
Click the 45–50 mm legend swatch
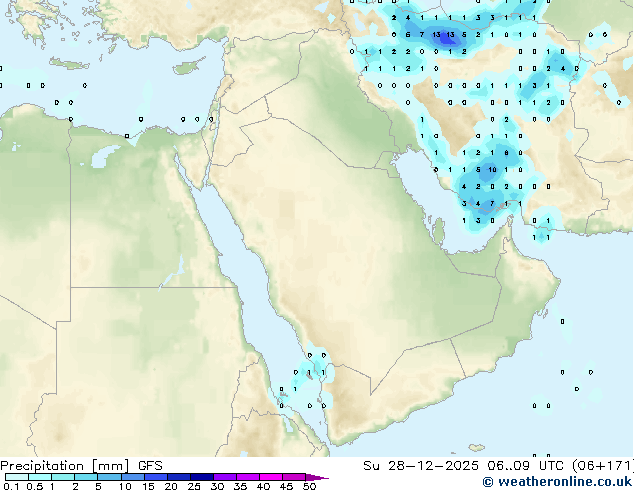[x=294, y=477]
